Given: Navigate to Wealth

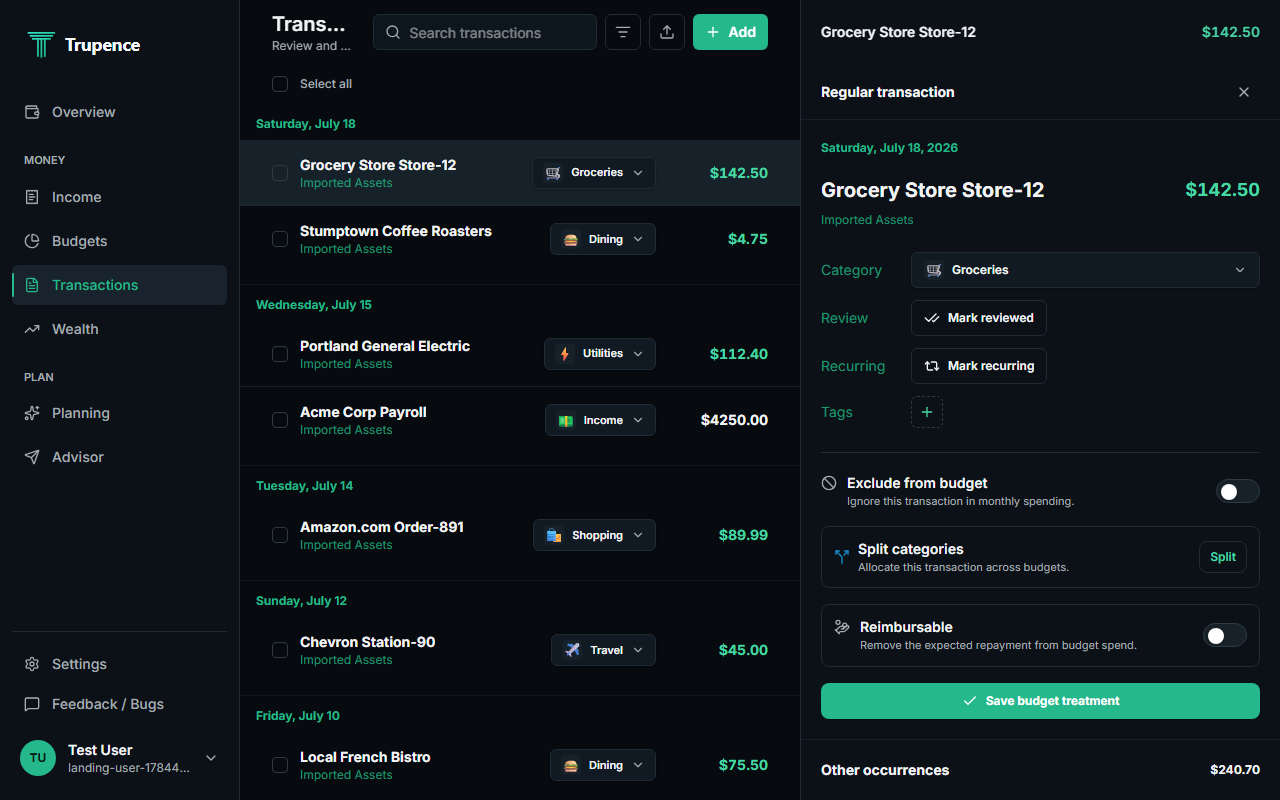Looking at the screenshot, I should [119, 329].
